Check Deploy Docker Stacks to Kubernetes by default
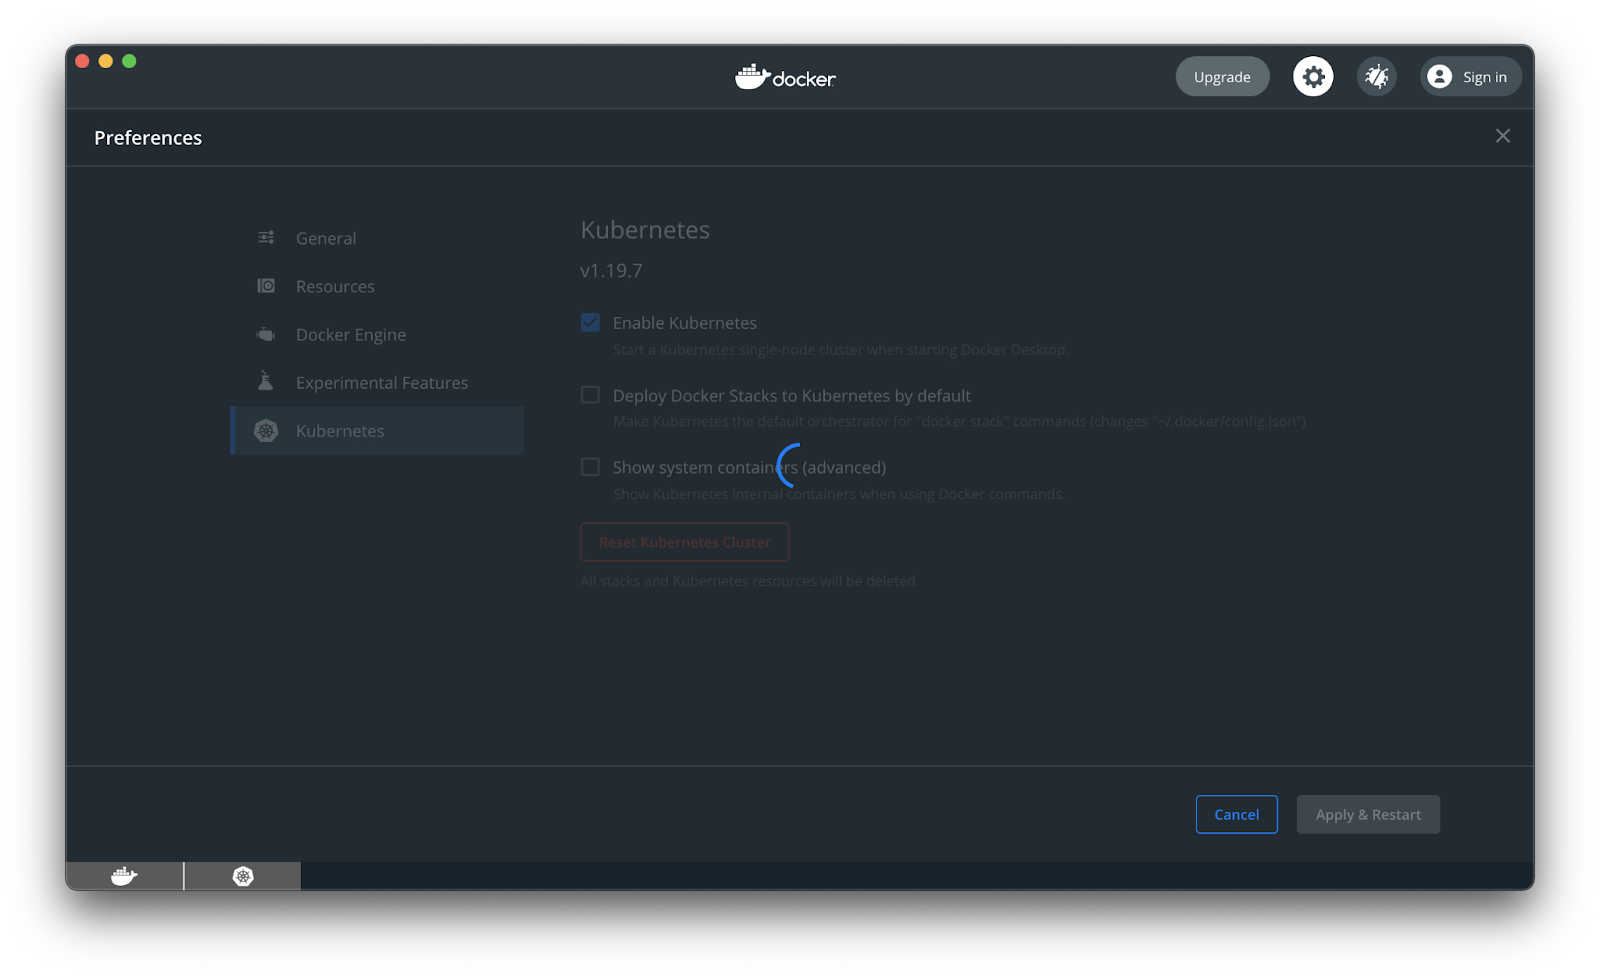 (x=590, y=395)
